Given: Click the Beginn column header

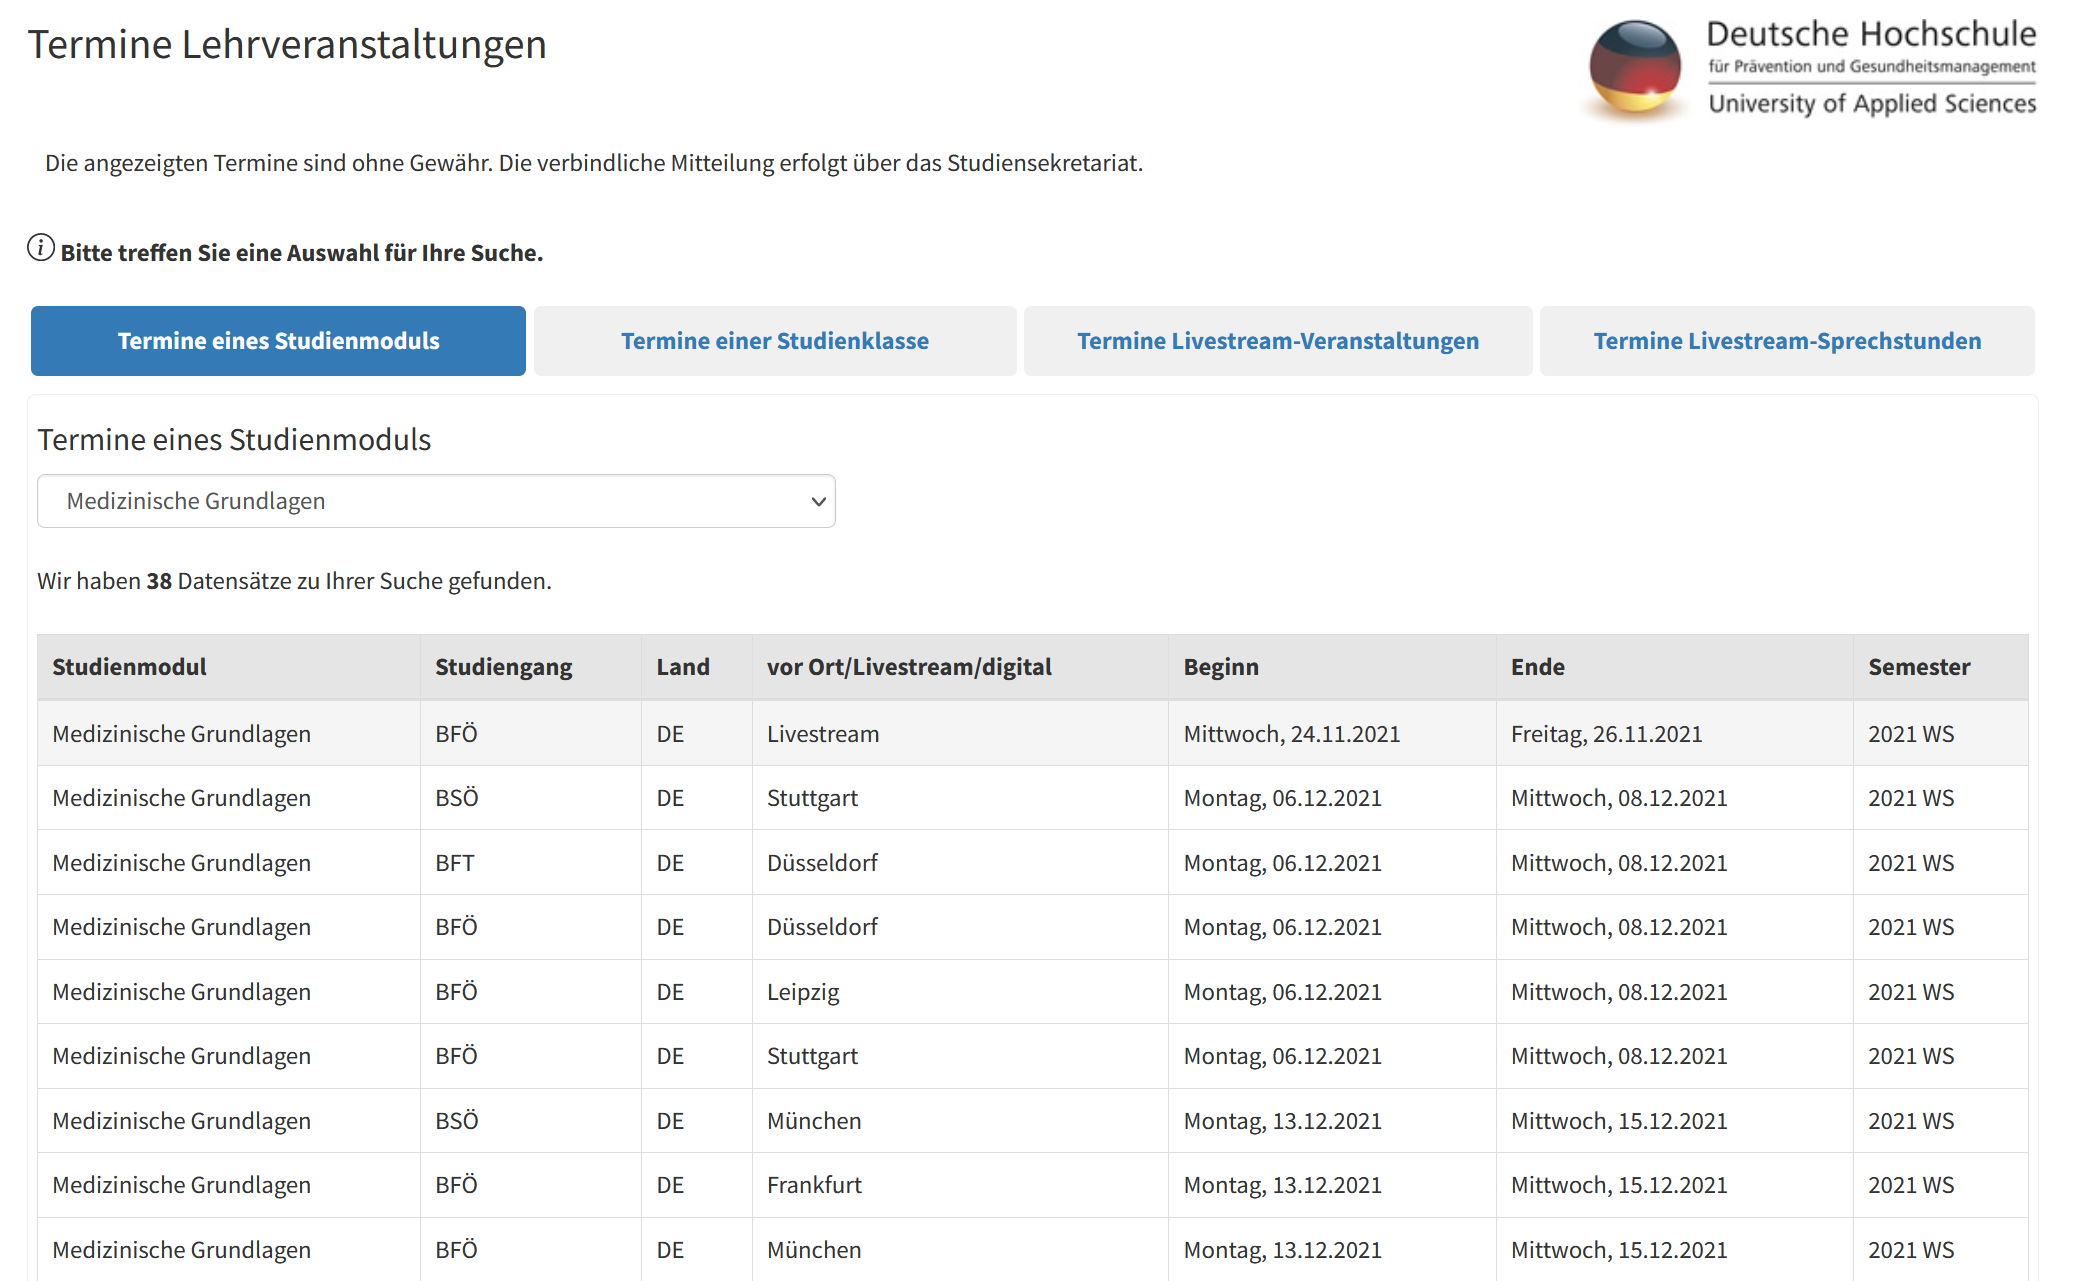Looking at the screenshot, I should coord(1221,667).
